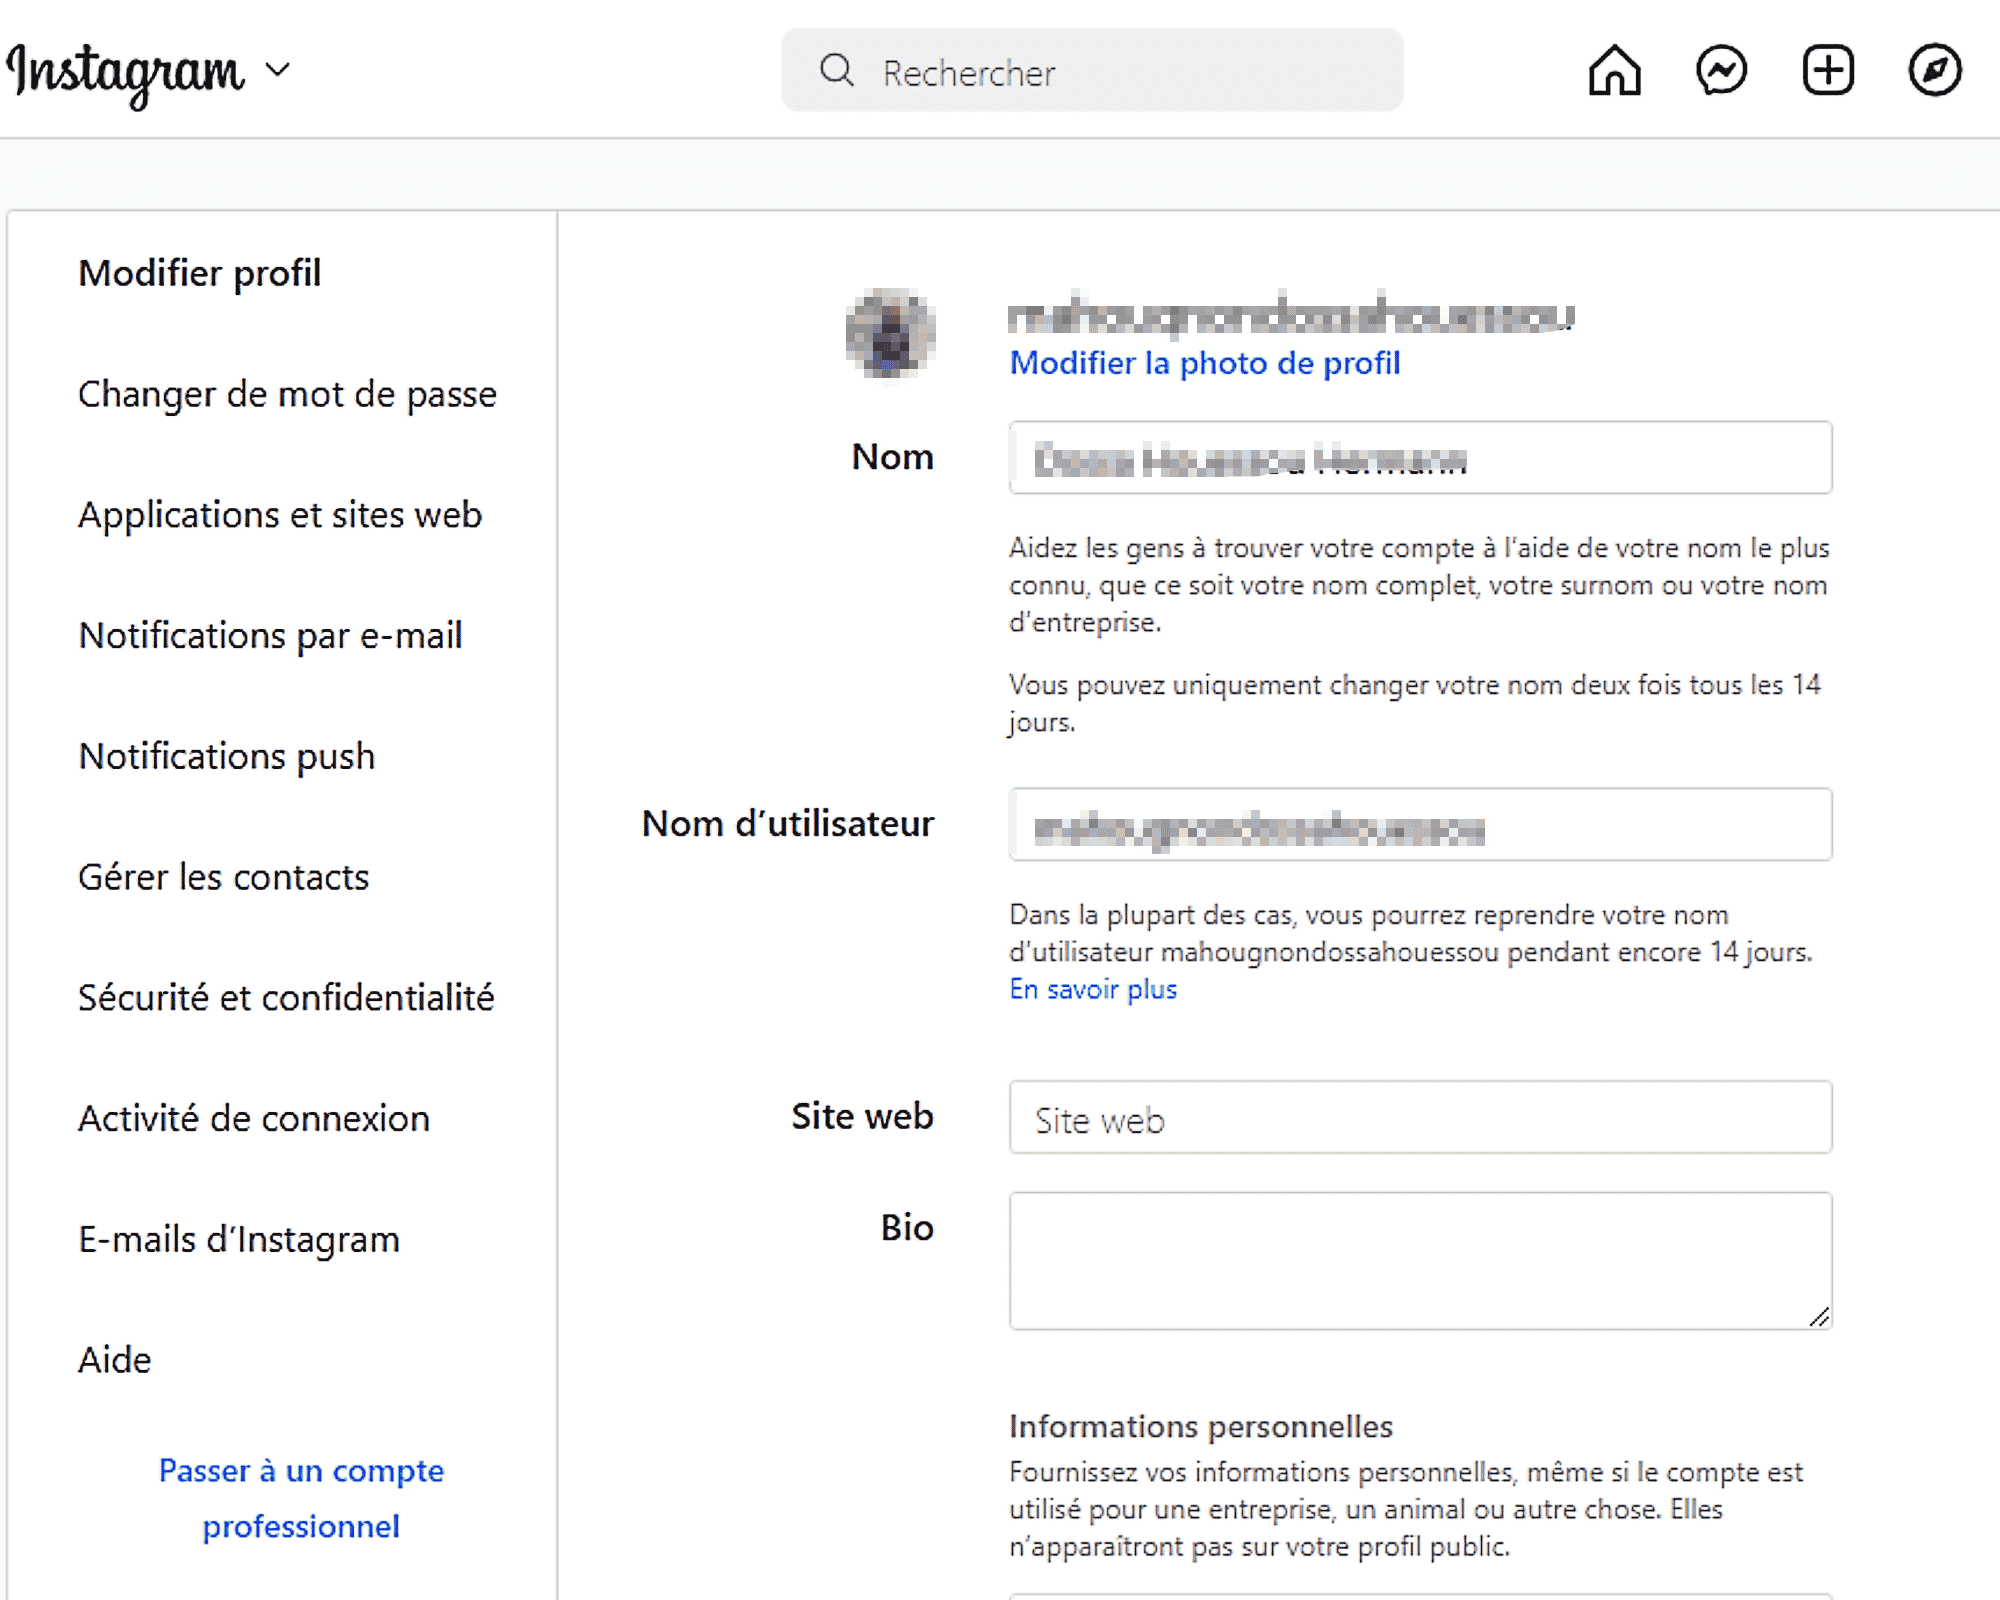This screenshot has width=2000, height=1600.
Task: Go to the Instagram home icon
Action: point(1614,70)
